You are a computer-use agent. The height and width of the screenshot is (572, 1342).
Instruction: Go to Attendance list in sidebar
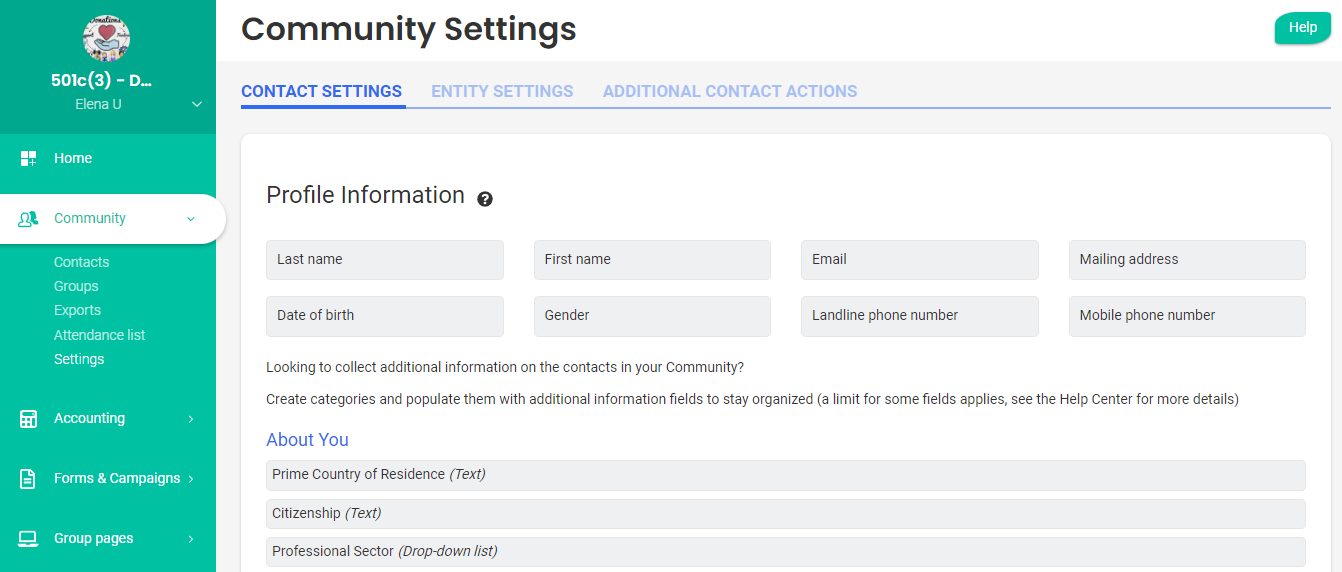point(100,335)
